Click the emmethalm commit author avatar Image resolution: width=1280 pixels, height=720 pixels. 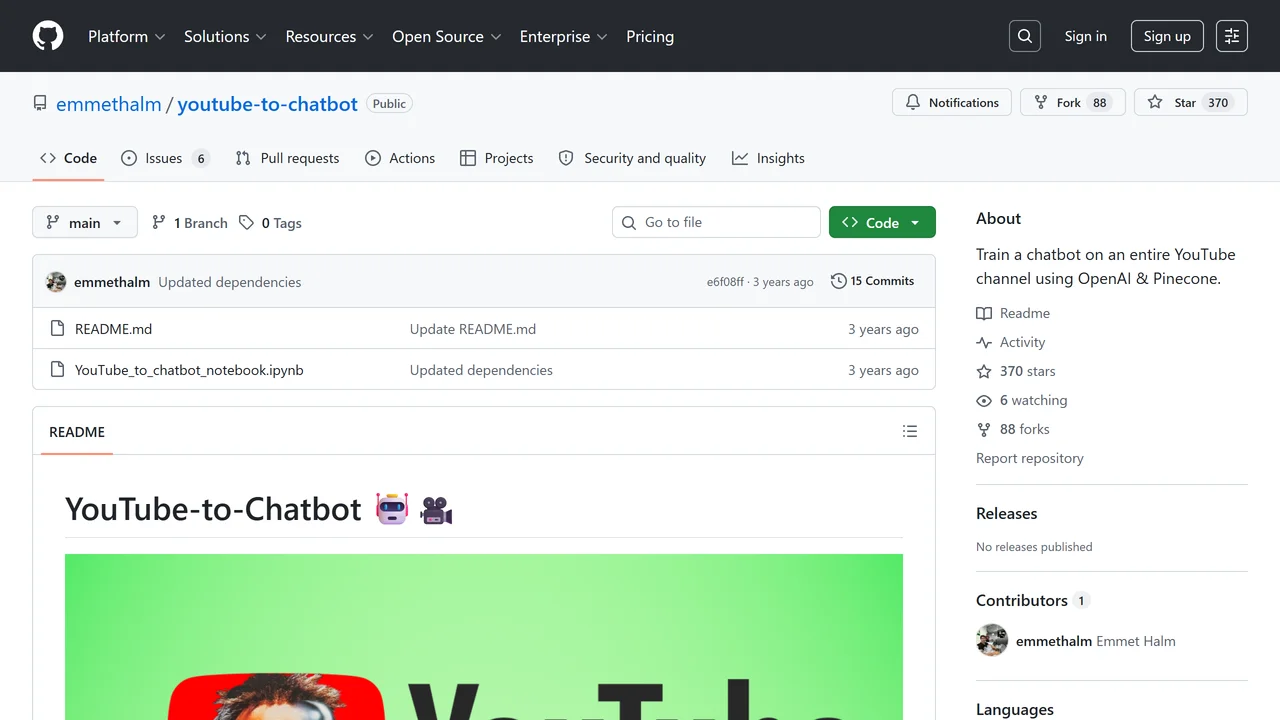coord(56,282)
